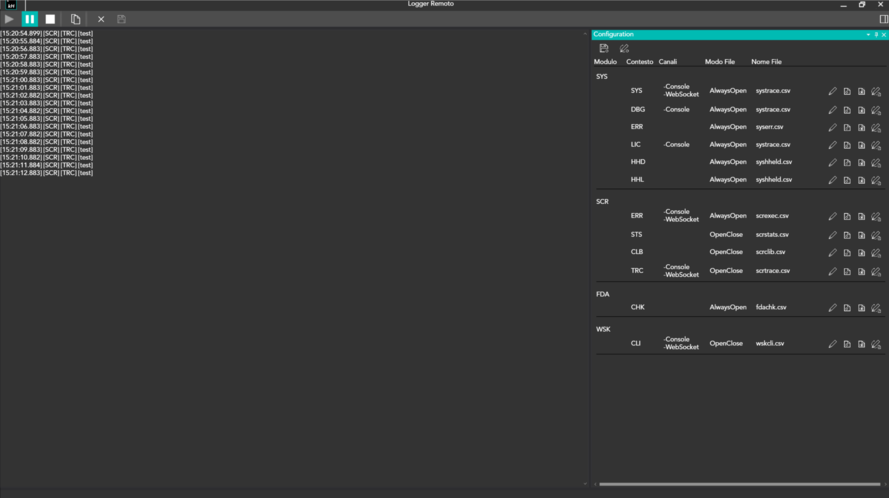Image resolution: width=889 pixels, height=498 pixels.
Task: Click the second file icon in screxec.csv row
Action: point(861,216)
